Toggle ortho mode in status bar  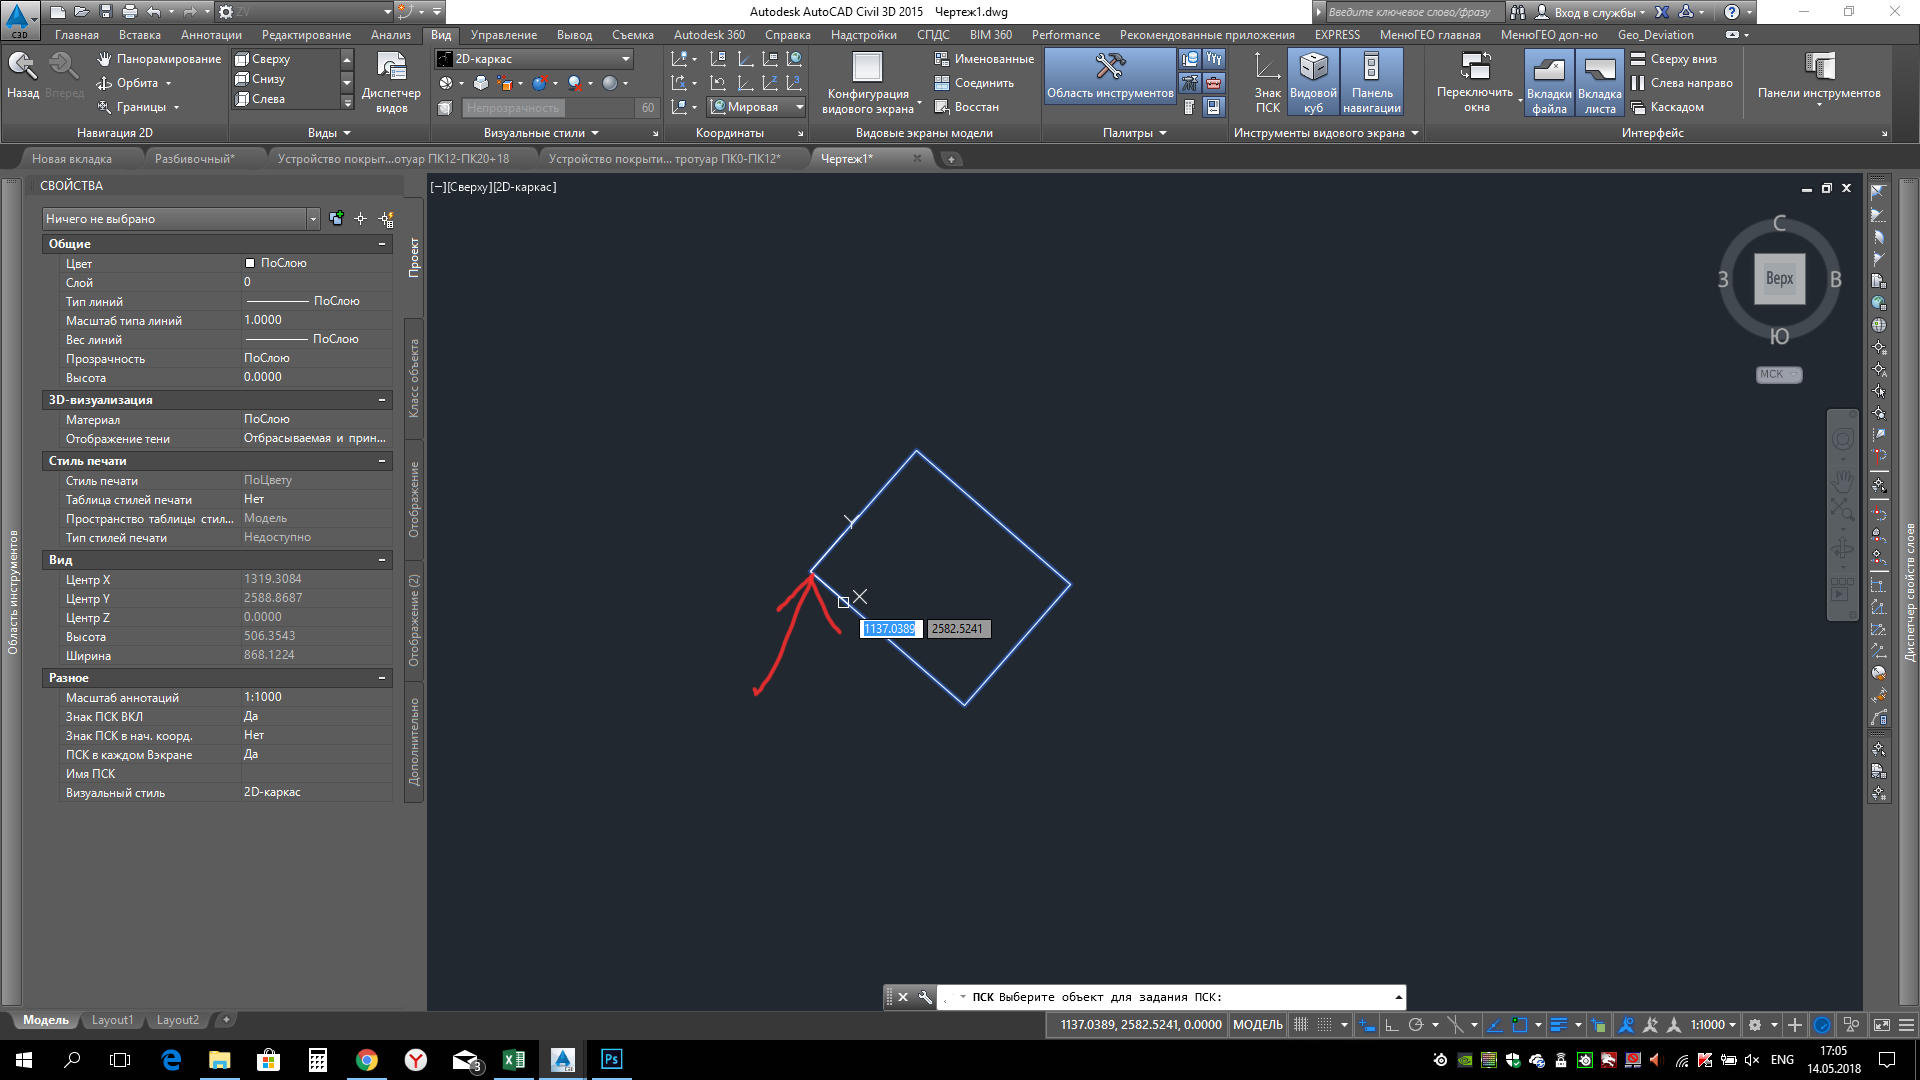tap(1391, 1025)
